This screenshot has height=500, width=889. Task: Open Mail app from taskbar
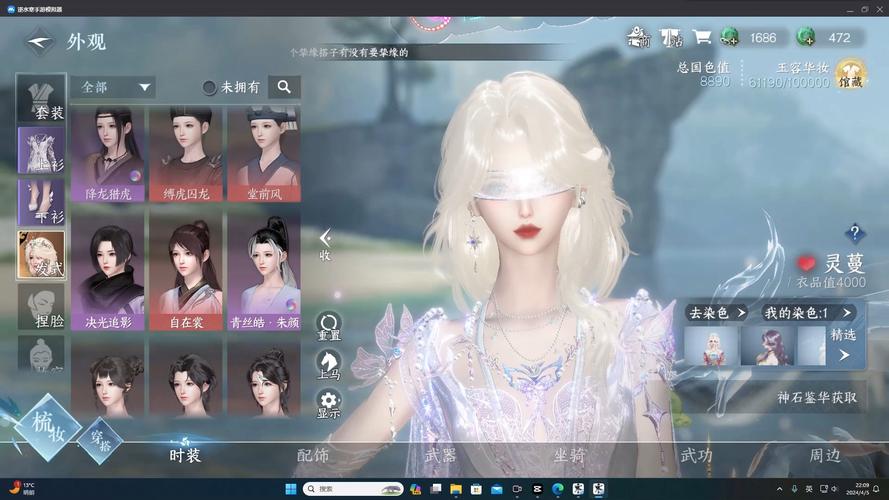click(497, 489)
